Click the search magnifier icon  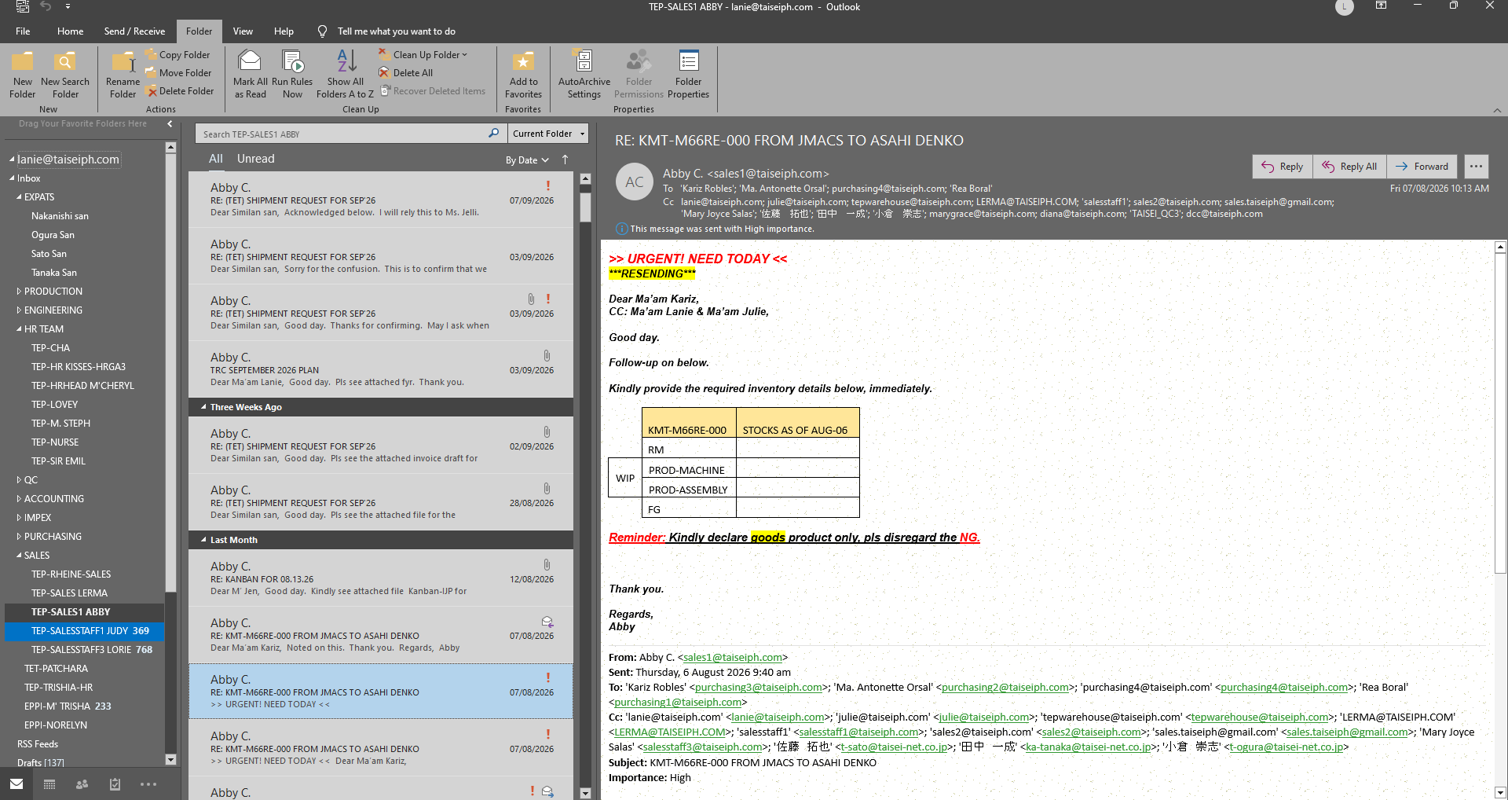493,133
